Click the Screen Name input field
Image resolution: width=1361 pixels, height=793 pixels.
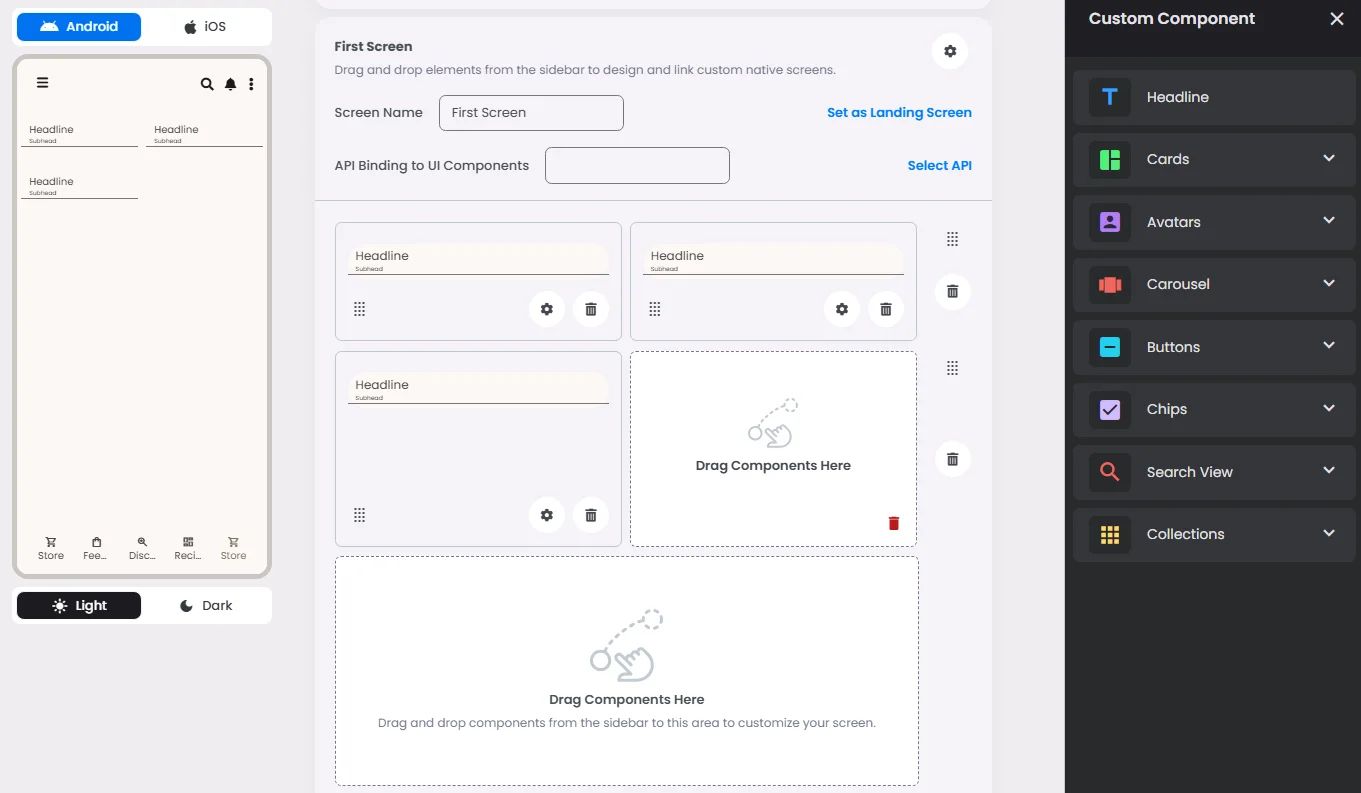click(531, 113)
